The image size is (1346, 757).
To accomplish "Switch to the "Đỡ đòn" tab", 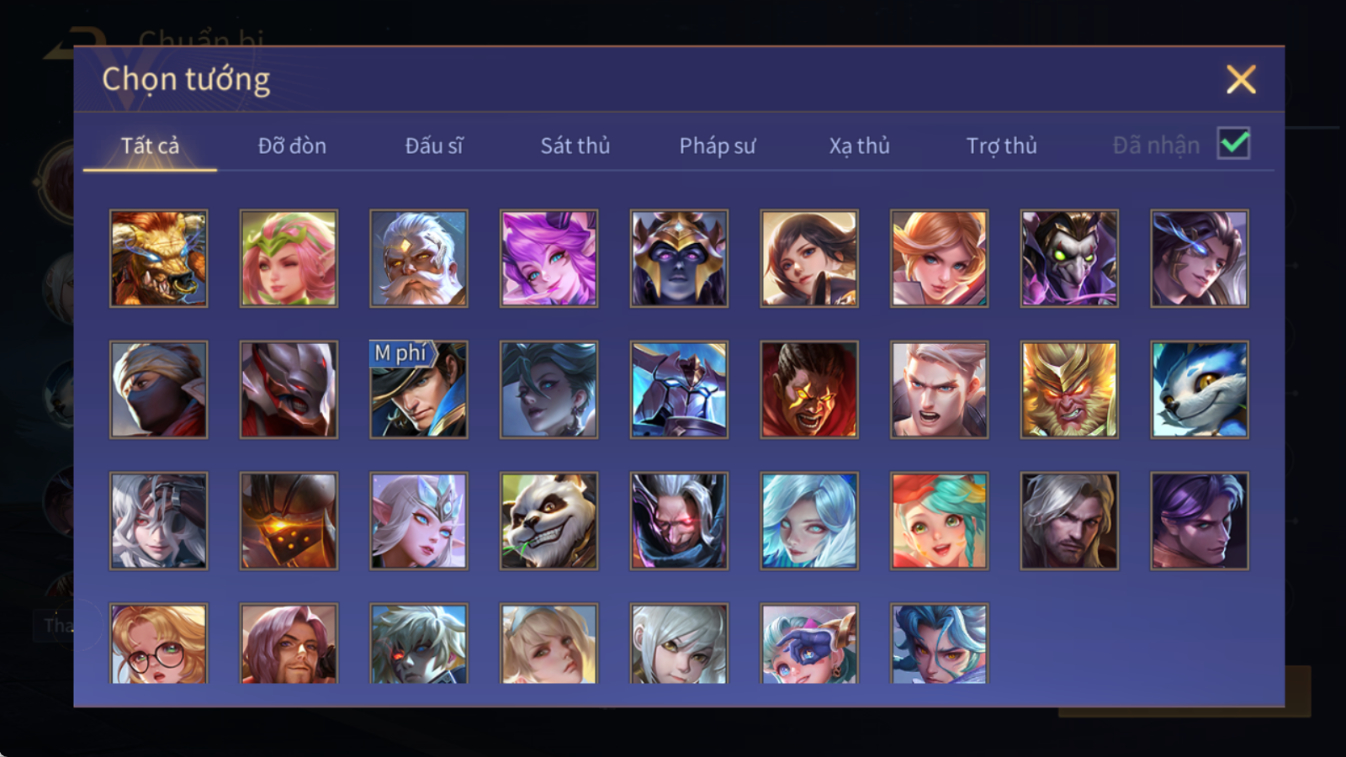I will coord(292,146).
